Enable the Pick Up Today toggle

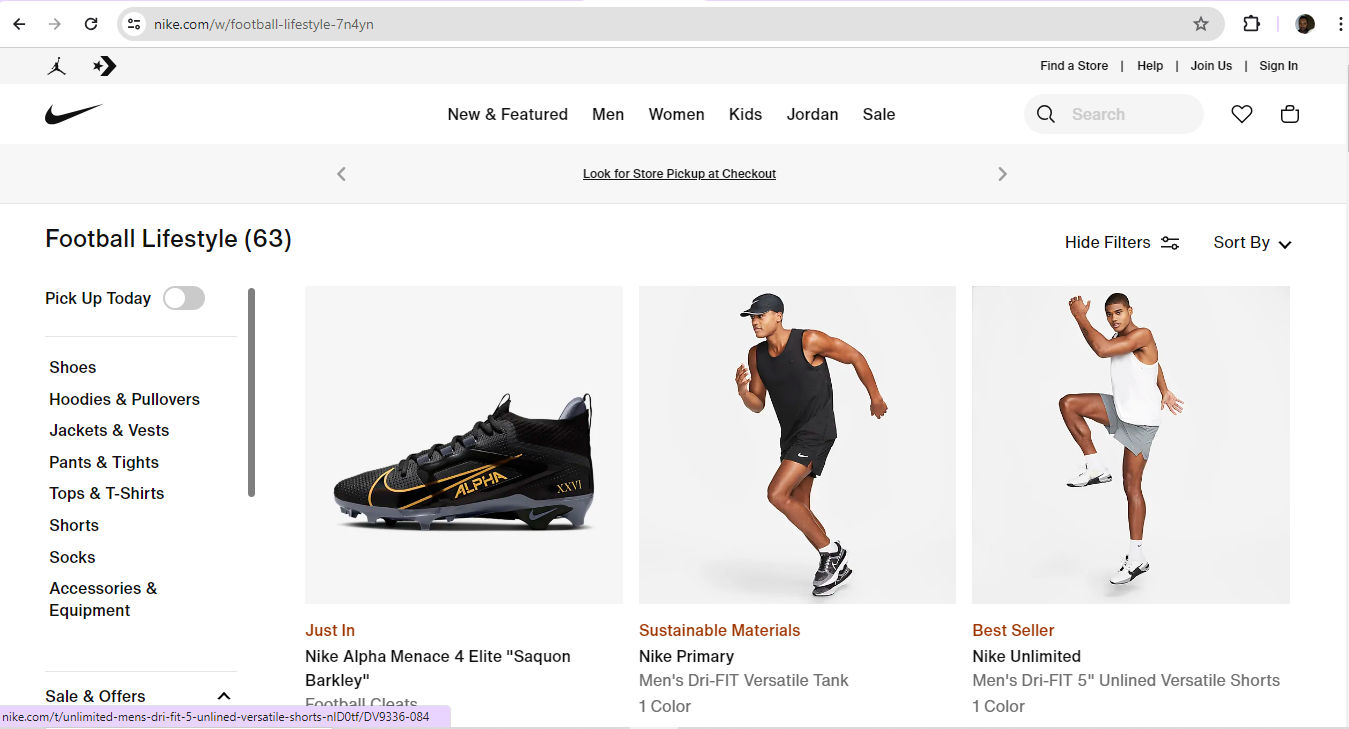click(184, 298)
